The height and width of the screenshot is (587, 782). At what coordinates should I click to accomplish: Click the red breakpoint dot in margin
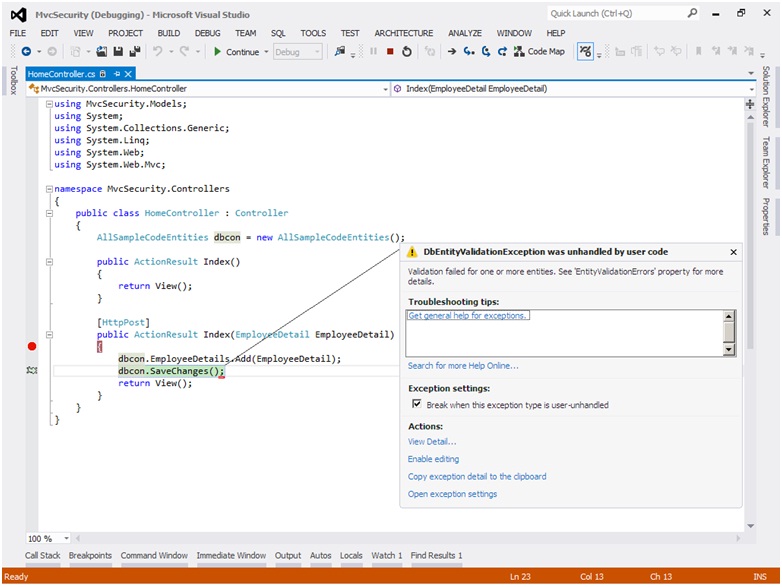(x=32, y=346)
